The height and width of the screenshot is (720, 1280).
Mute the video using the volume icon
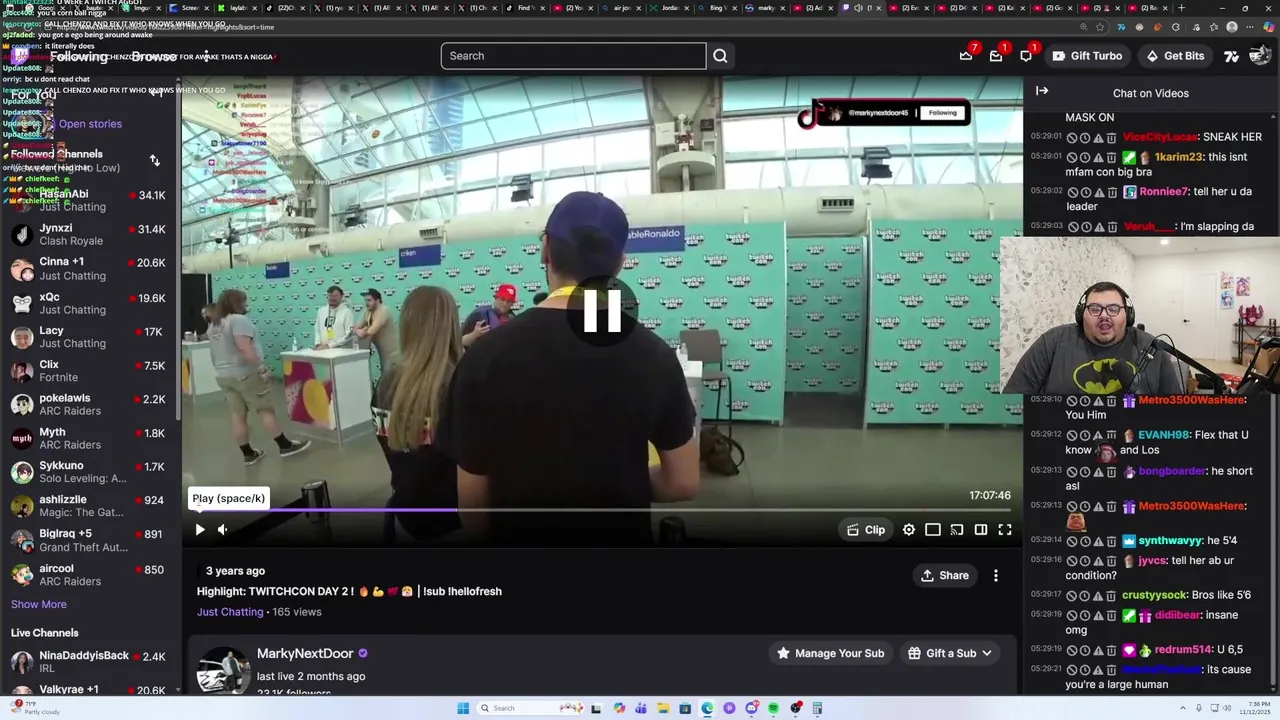click(222, 530)
